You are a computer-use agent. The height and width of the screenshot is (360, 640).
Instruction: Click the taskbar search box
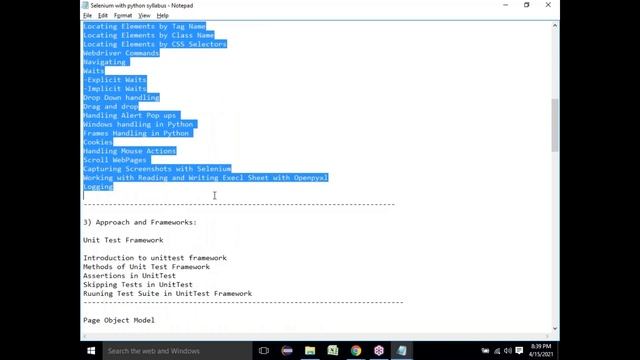click(x=177, y=351)
